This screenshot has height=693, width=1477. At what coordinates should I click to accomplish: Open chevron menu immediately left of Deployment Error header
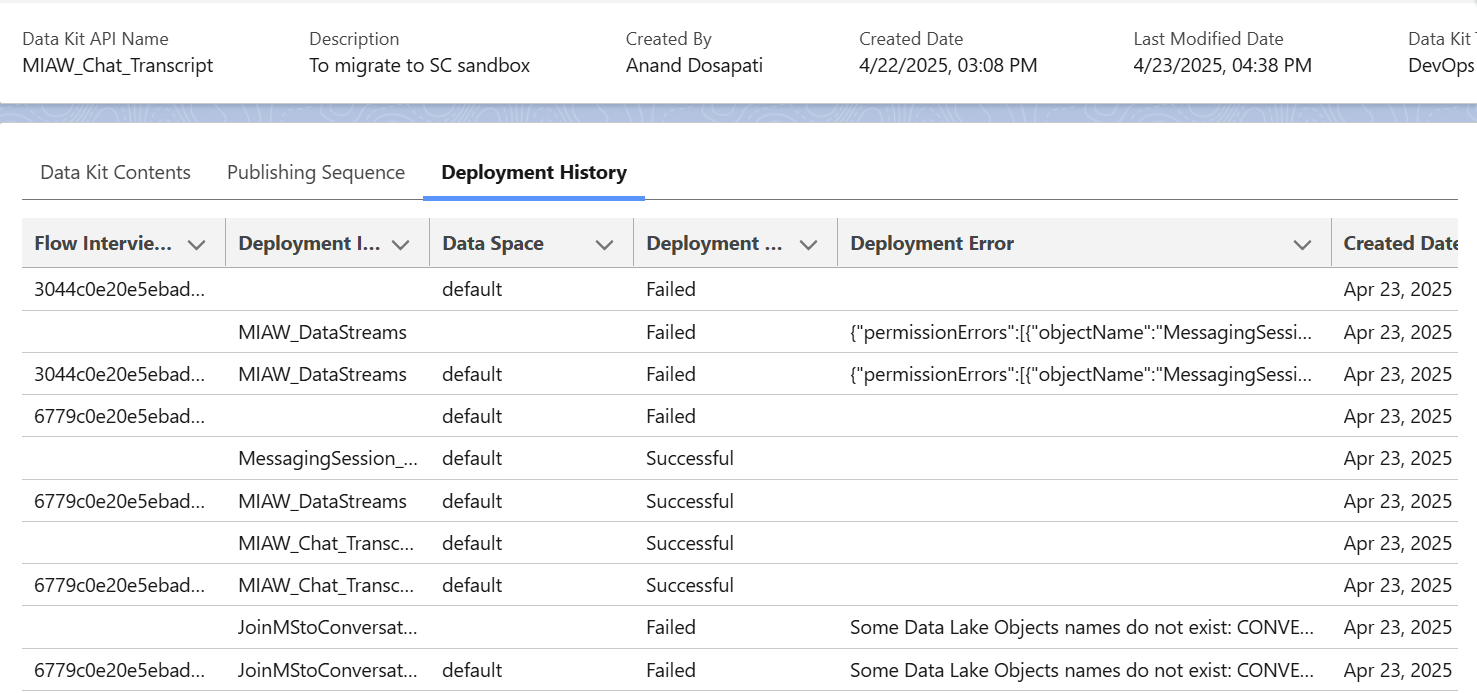809,244
